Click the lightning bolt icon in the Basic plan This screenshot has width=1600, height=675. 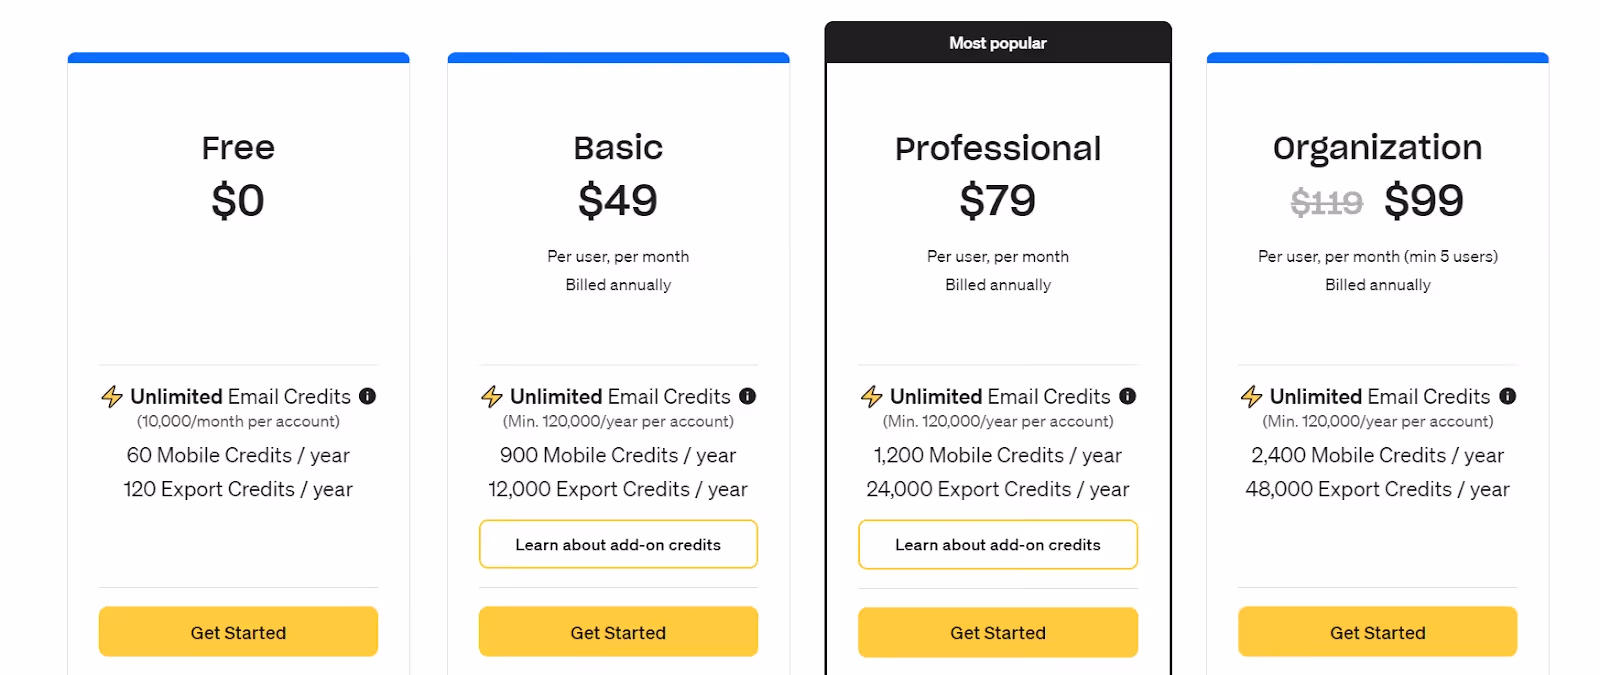(490, 396)
